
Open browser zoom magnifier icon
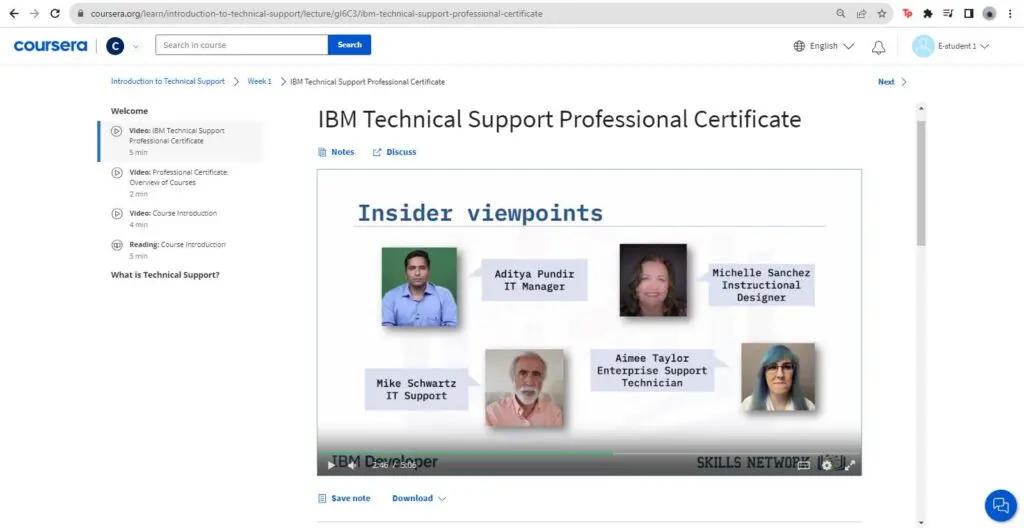[840, 13]
